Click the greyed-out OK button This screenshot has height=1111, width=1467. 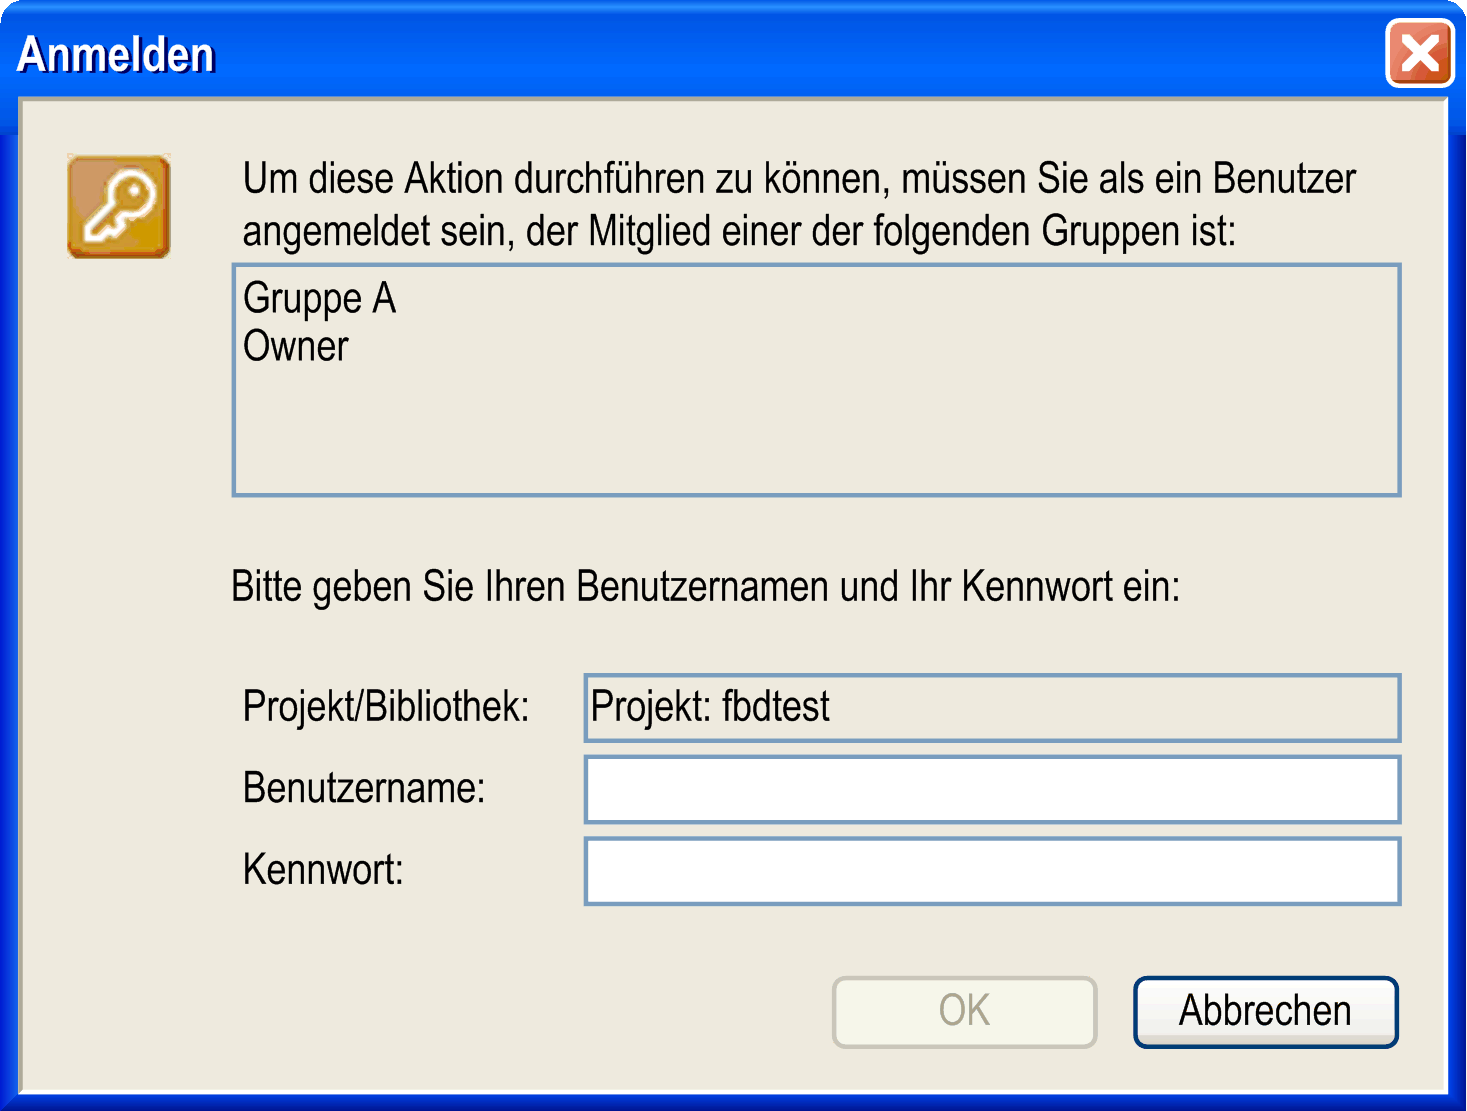point(964,1011)
